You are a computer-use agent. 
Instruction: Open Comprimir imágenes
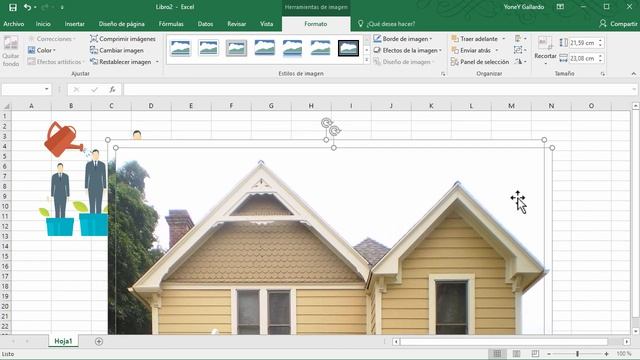123,39
